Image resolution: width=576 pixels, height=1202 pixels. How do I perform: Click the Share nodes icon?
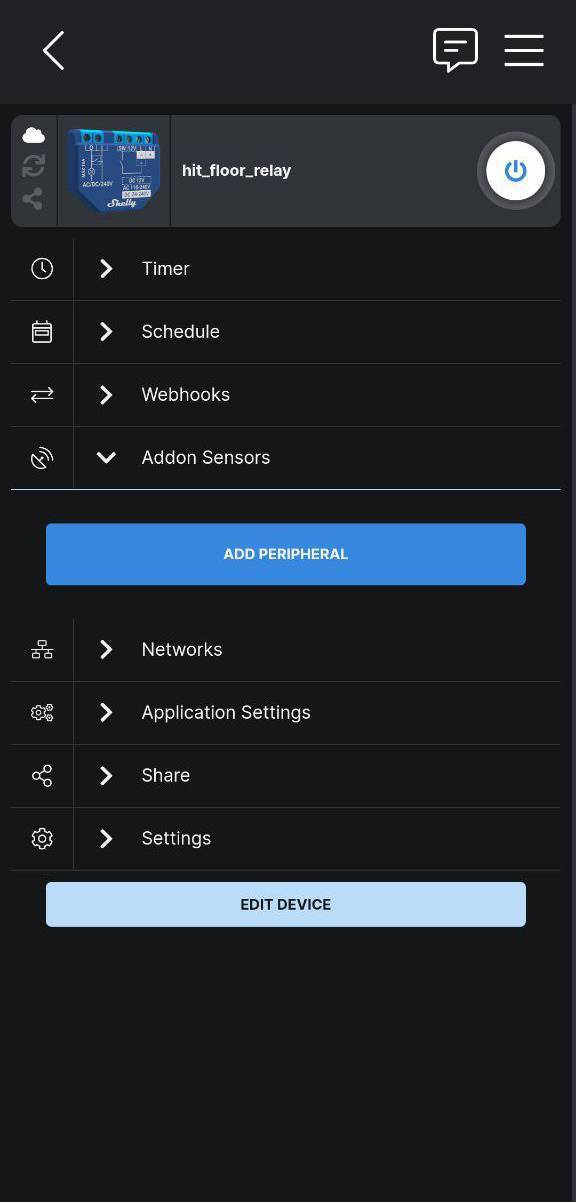pyautogui.click(x=42, y=775)
